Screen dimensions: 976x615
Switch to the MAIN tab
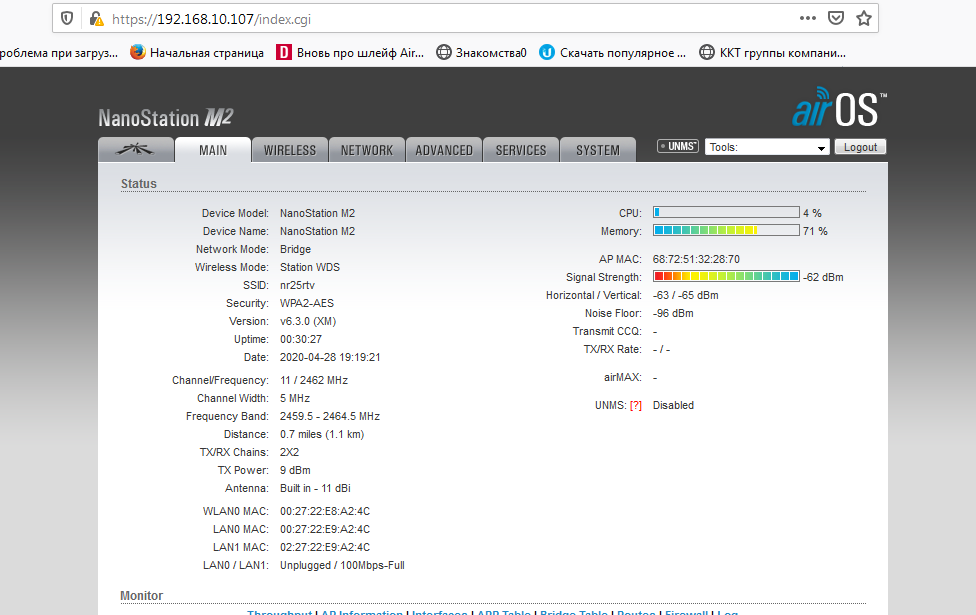(213, 150)
